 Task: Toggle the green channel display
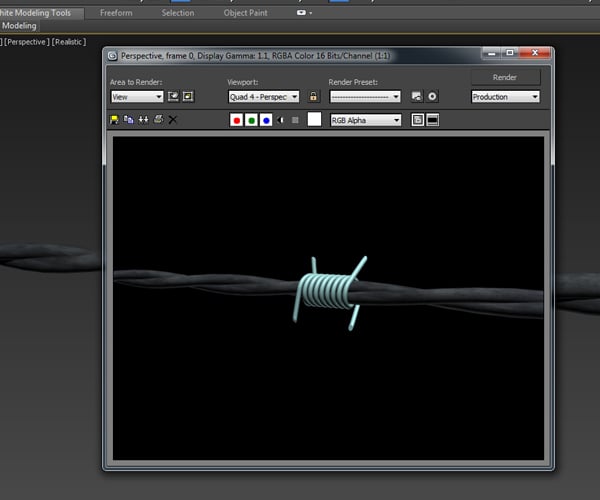pyautogui.click(x=251, y=120)
